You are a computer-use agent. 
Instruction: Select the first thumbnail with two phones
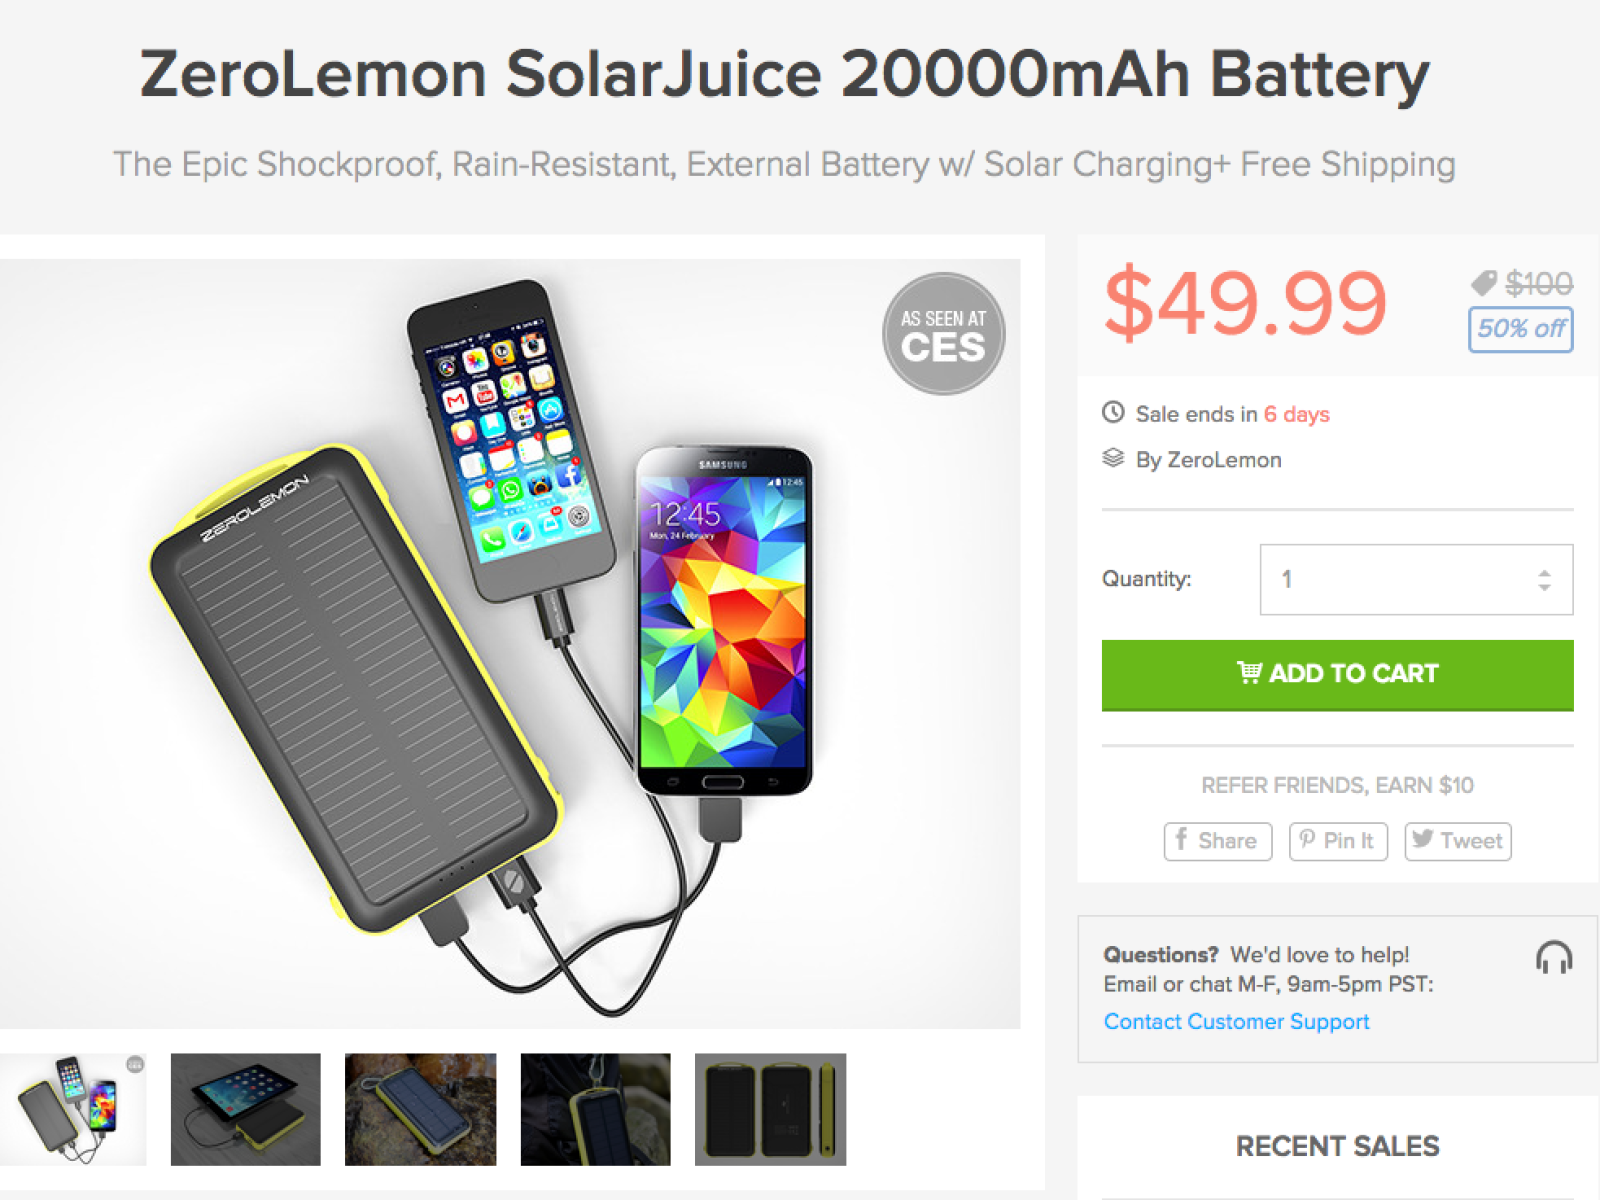[x=73, y=1109]
